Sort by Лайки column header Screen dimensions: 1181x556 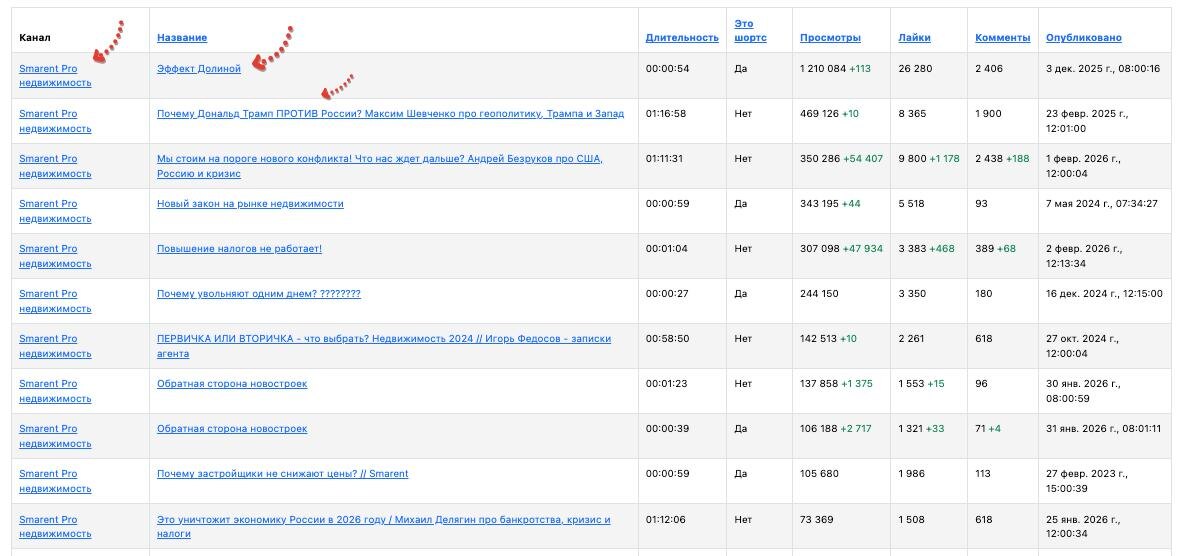914,38
